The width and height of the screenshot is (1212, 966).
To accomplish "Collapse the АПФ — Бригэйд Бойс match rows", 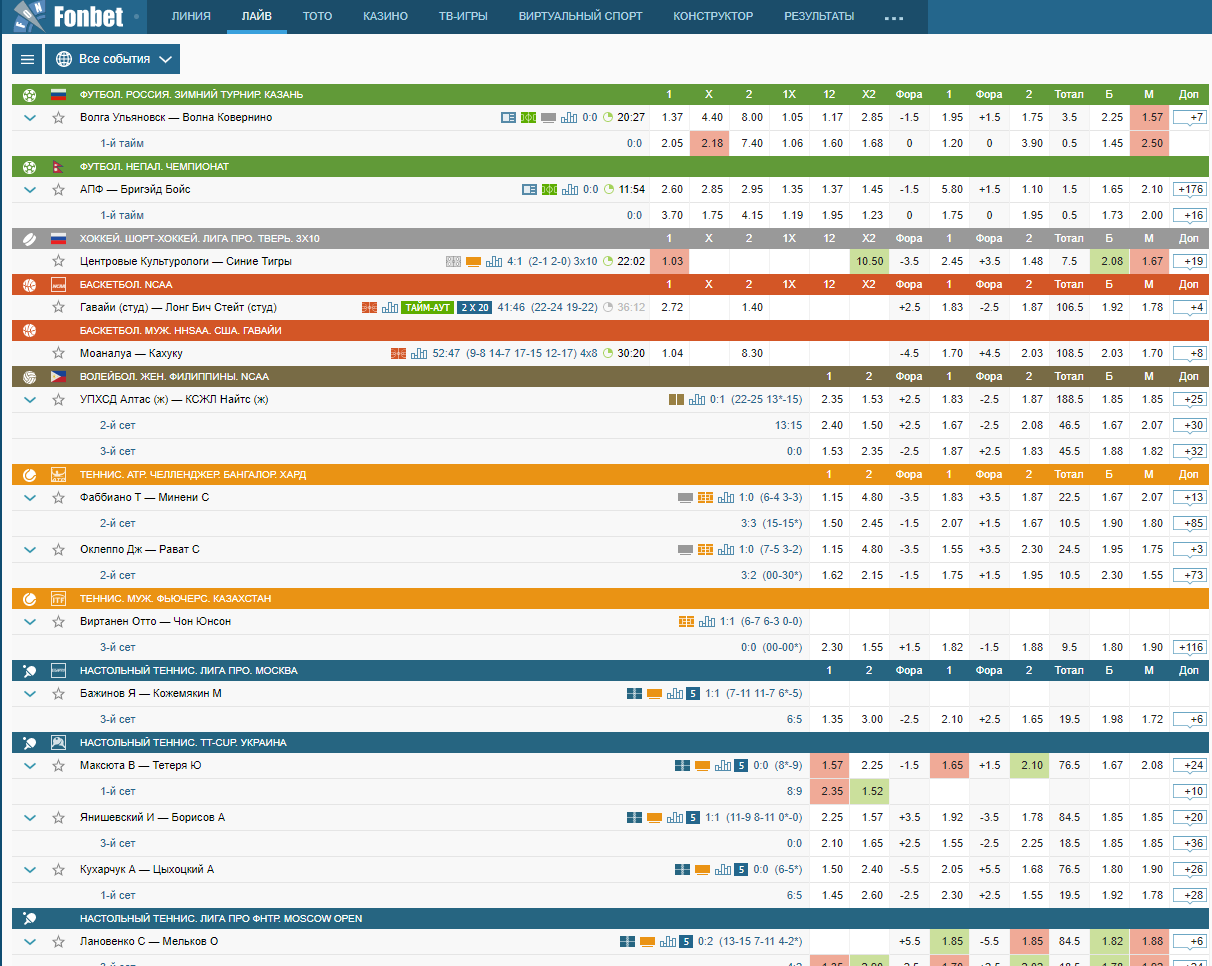I will pos(29,190).
